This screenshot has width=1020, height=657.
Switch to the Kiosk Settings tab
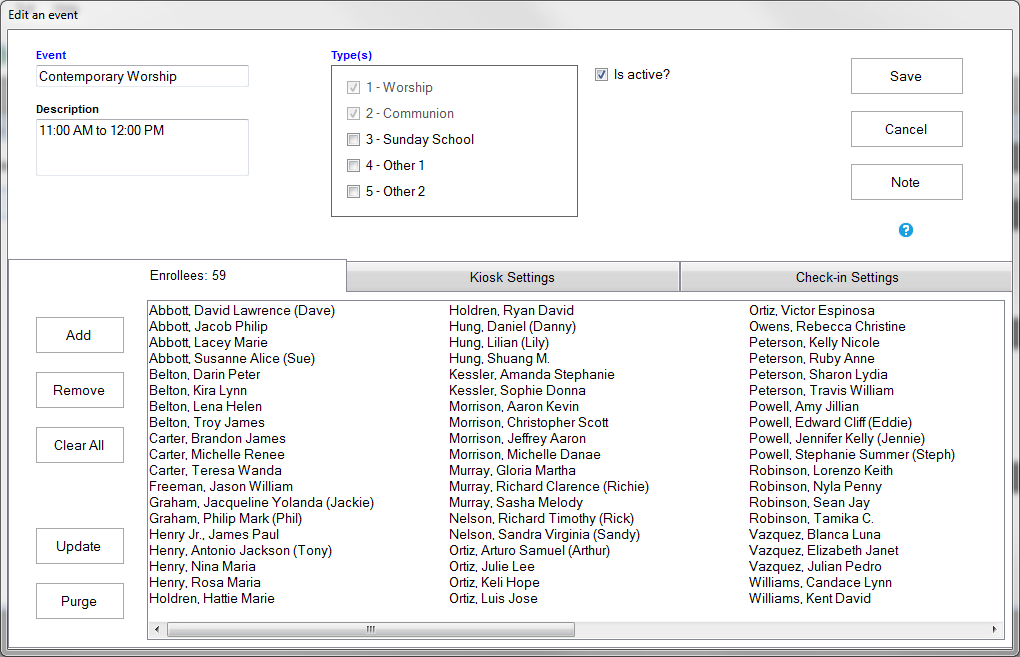(x=512, y=277)
